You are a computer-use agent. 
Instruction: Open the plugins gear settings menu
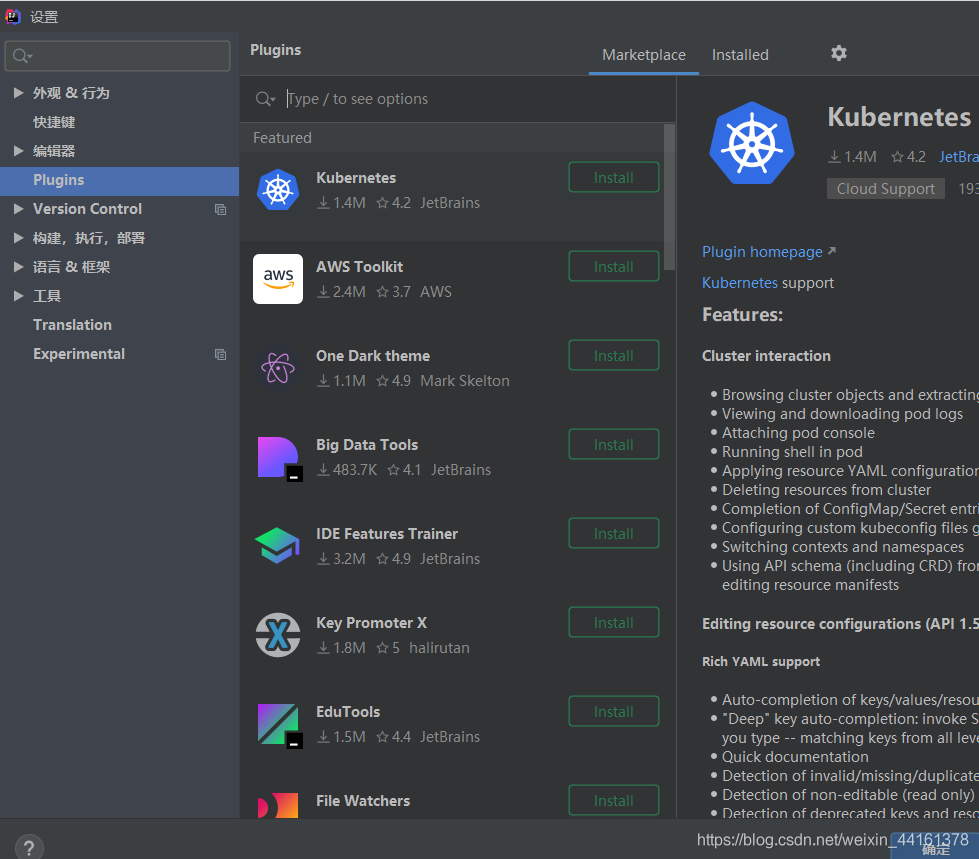click(x=839, y=53)
